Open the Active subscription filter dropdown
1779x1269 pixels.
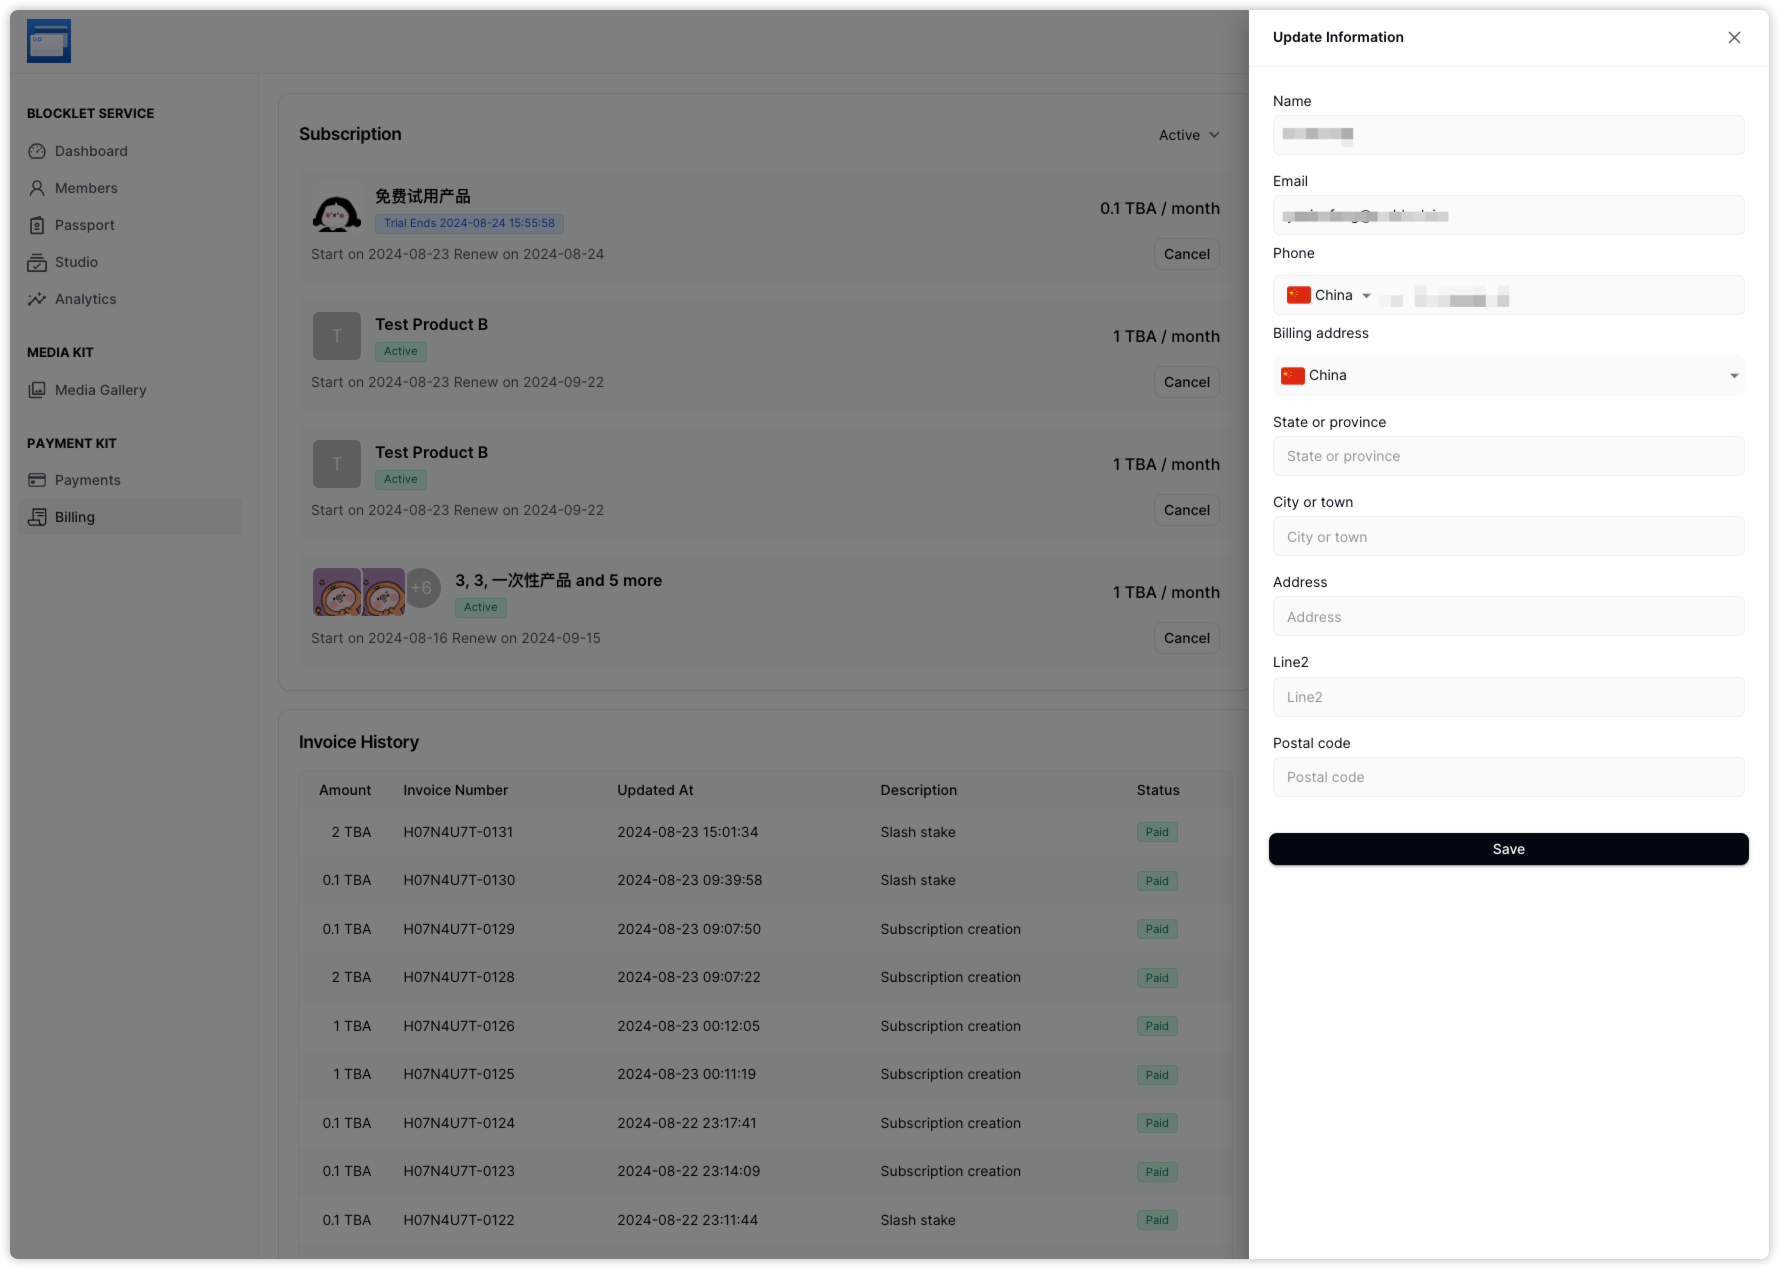tap(1189, 135)
